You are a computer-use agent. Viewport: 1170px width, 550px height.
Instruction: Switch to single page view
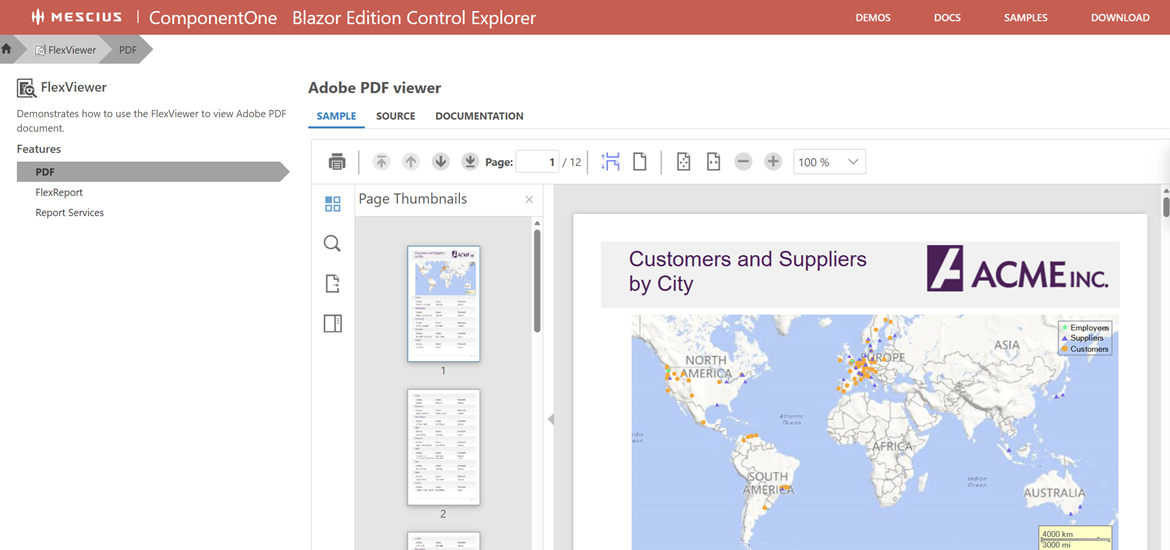639,161
